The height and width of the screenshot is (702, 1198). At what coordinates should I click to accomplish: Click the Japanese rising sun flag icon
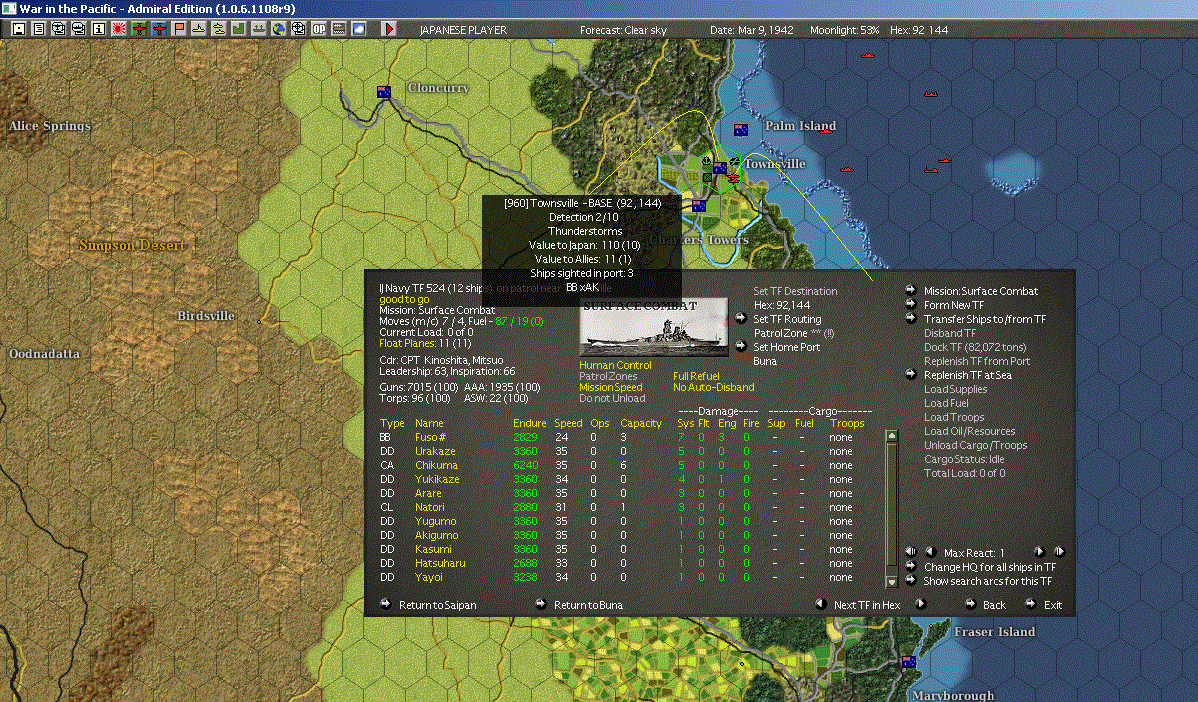118,29
